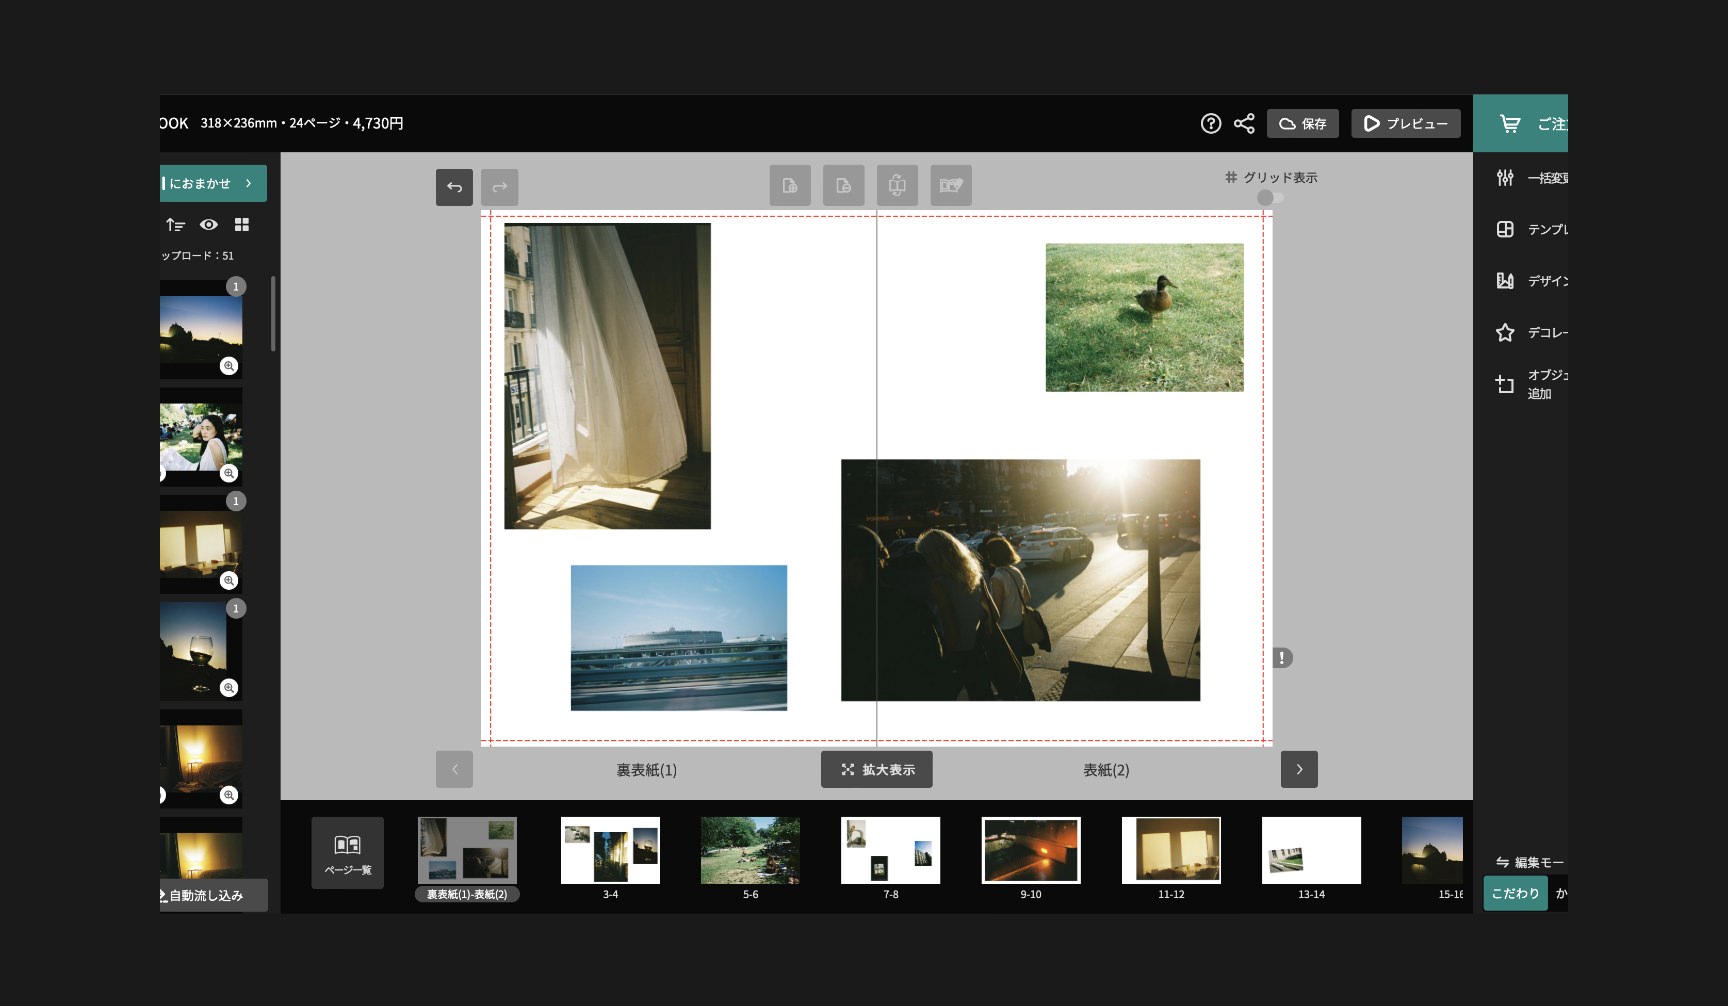Click the プレビュー preview button
Image resolution: width=1728 pixels, height=1006 pixels.
point(1405,123)
